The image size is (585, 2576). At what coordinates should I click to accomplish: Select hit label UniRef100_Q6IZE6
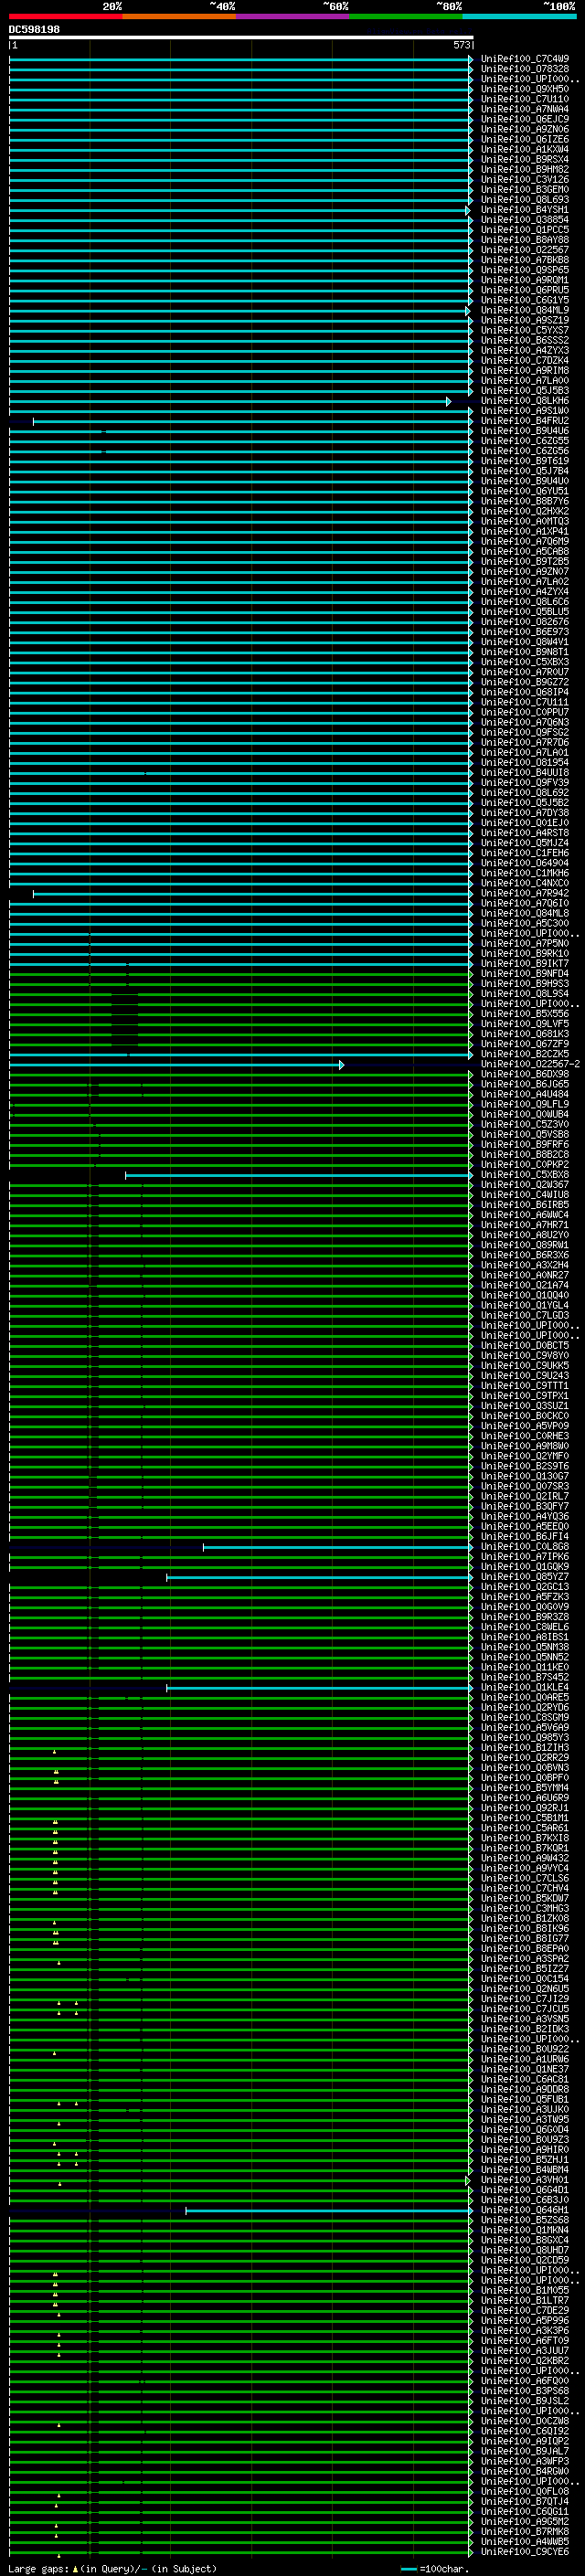click(525, 139)
